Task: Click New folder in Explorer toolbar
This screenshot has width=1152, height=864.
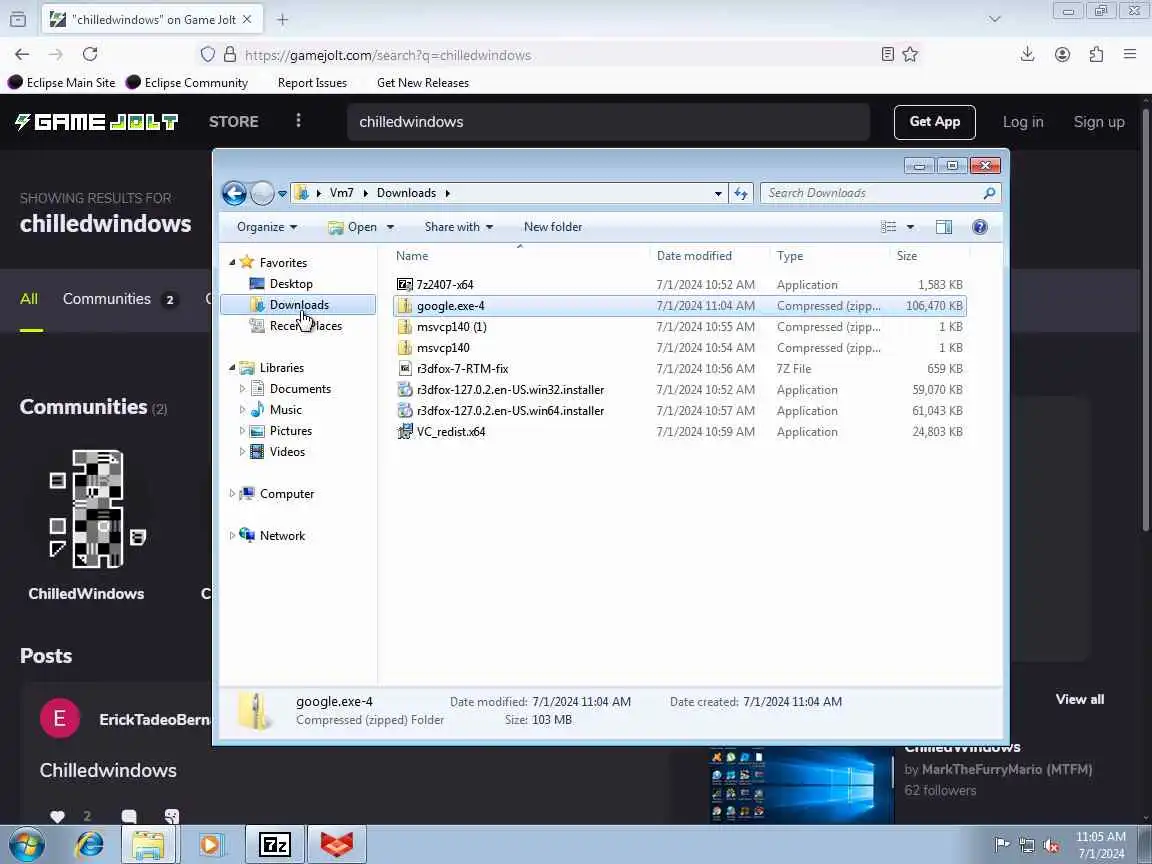Action: (x=552, y=227)
